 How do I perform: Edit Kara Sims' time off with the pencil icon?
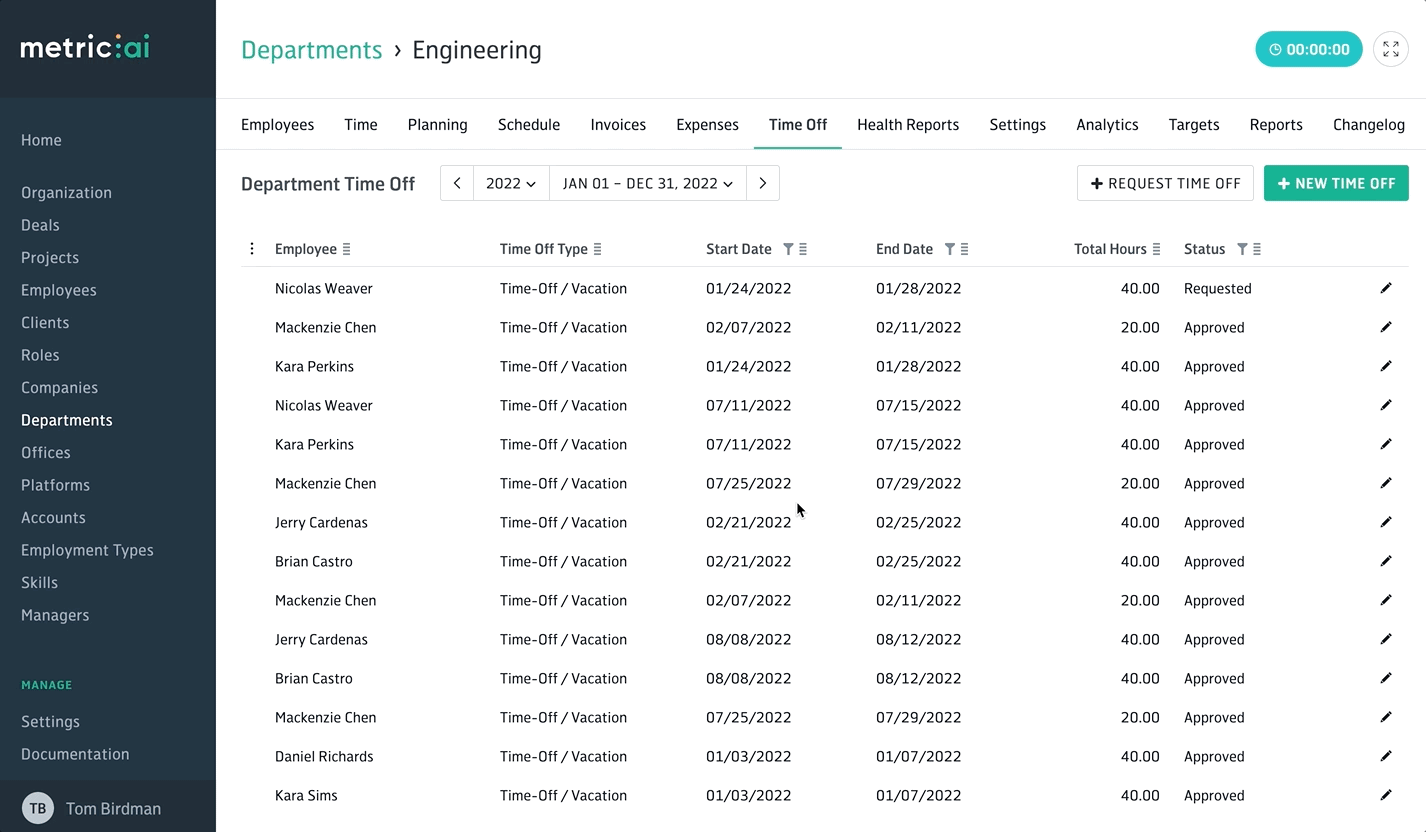point(1386,795)
